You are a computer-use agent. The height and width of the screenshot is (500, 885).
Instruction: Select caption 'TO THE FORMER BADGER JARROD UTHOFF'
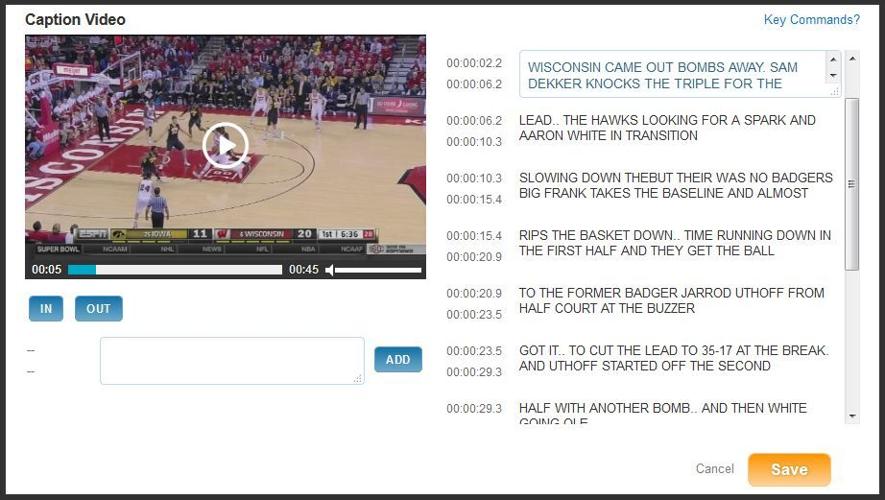click(672, 301)
